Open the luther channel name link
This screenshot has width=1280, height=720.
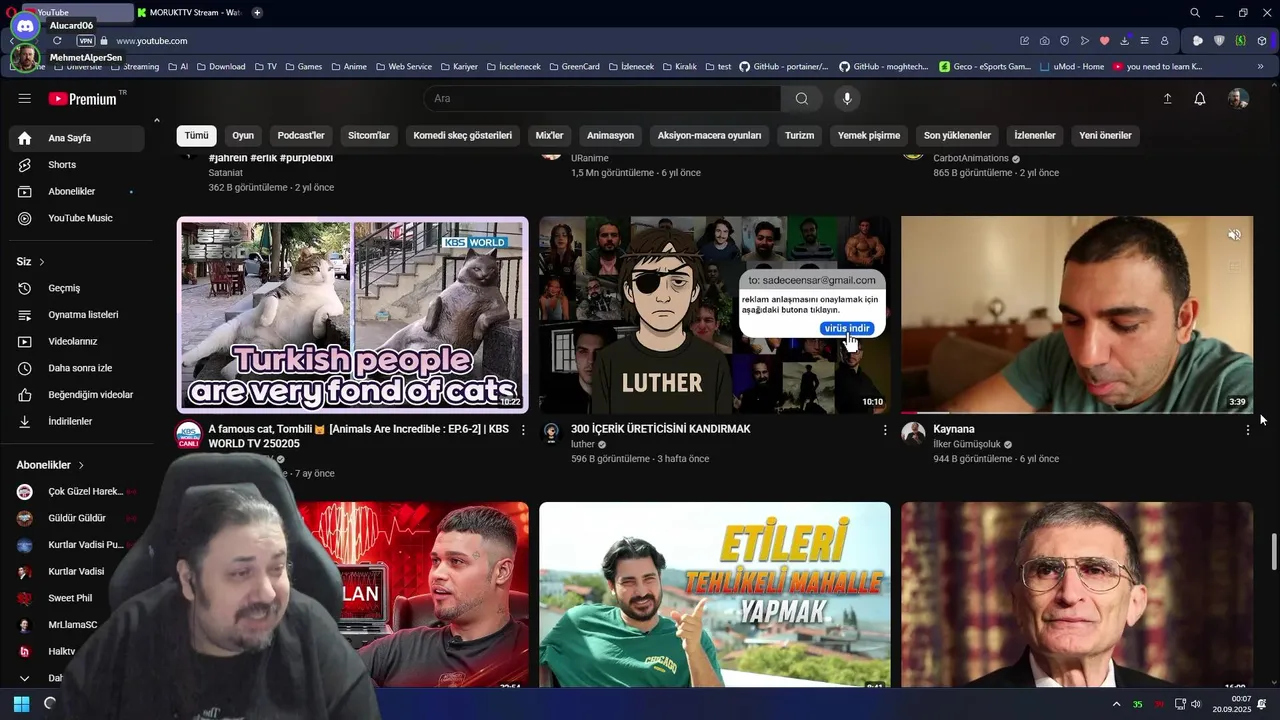tap(583, 444)
